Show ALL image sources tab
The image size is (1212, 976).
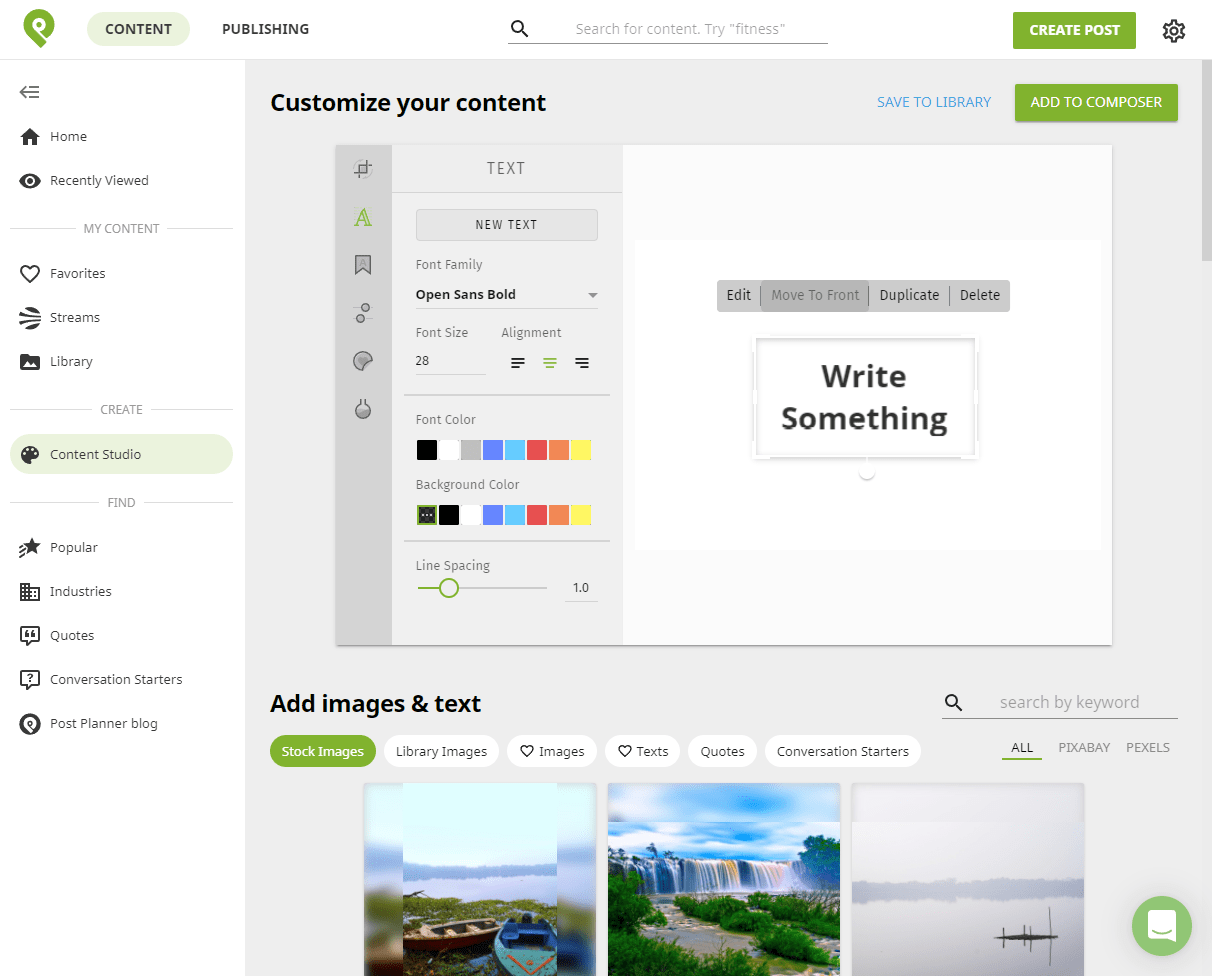[x=1022, y=748]
